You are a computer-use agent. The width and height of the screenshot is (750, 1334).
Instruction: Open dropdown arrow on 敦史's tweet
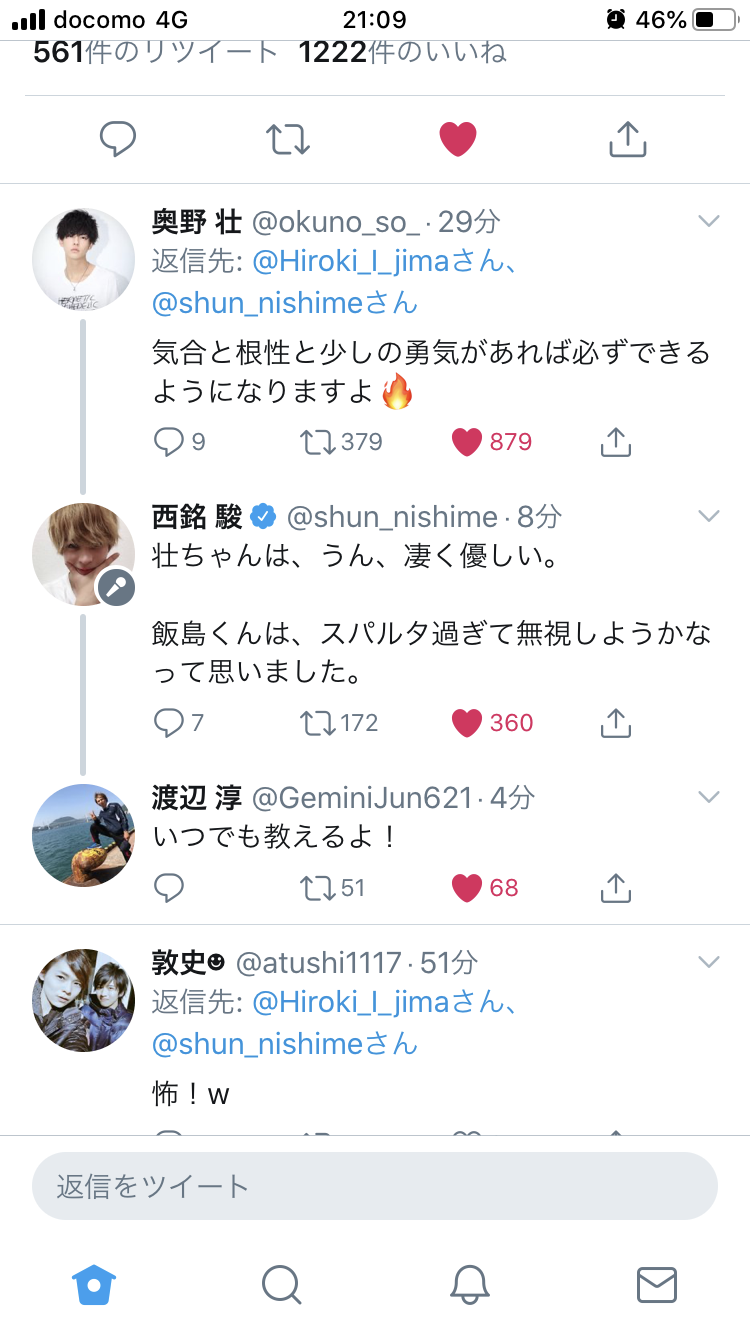[x=708, y=962]
